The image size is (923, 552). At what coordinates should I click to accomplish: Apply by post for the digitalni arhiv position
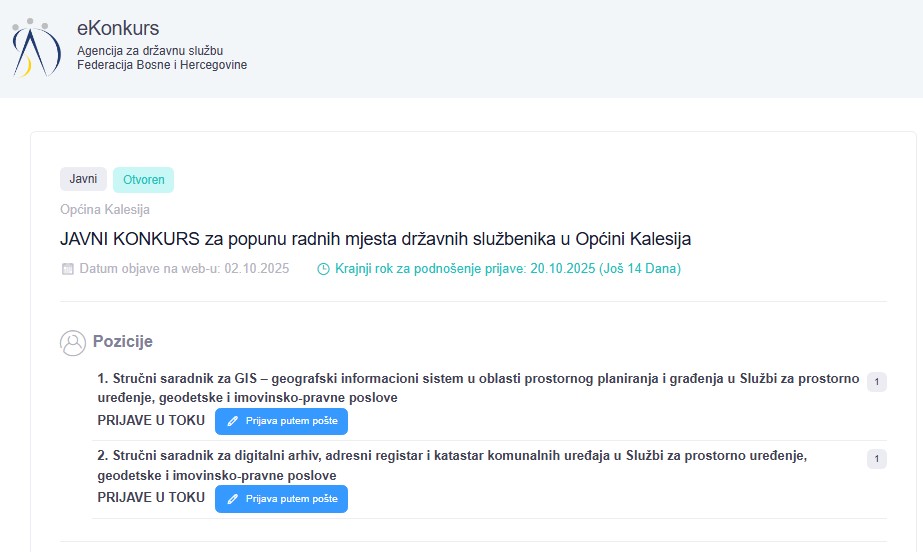tap(281, 498)
